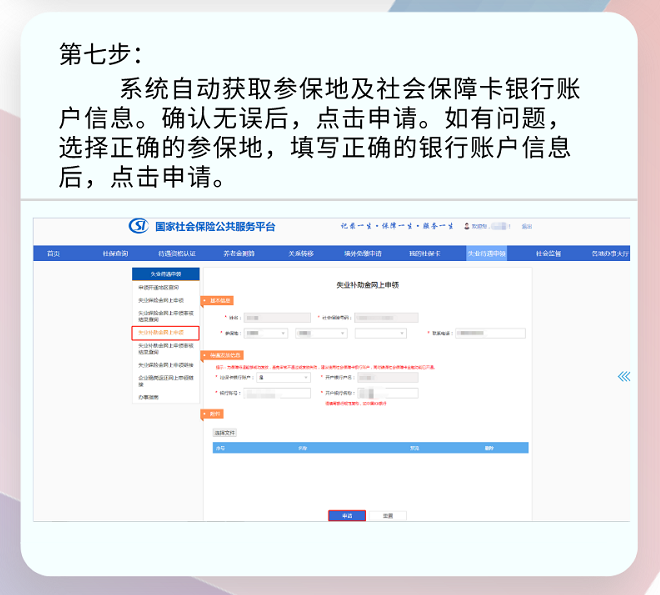Click the 银行账号 input field
660x595 pixels.
click(277, 393)
